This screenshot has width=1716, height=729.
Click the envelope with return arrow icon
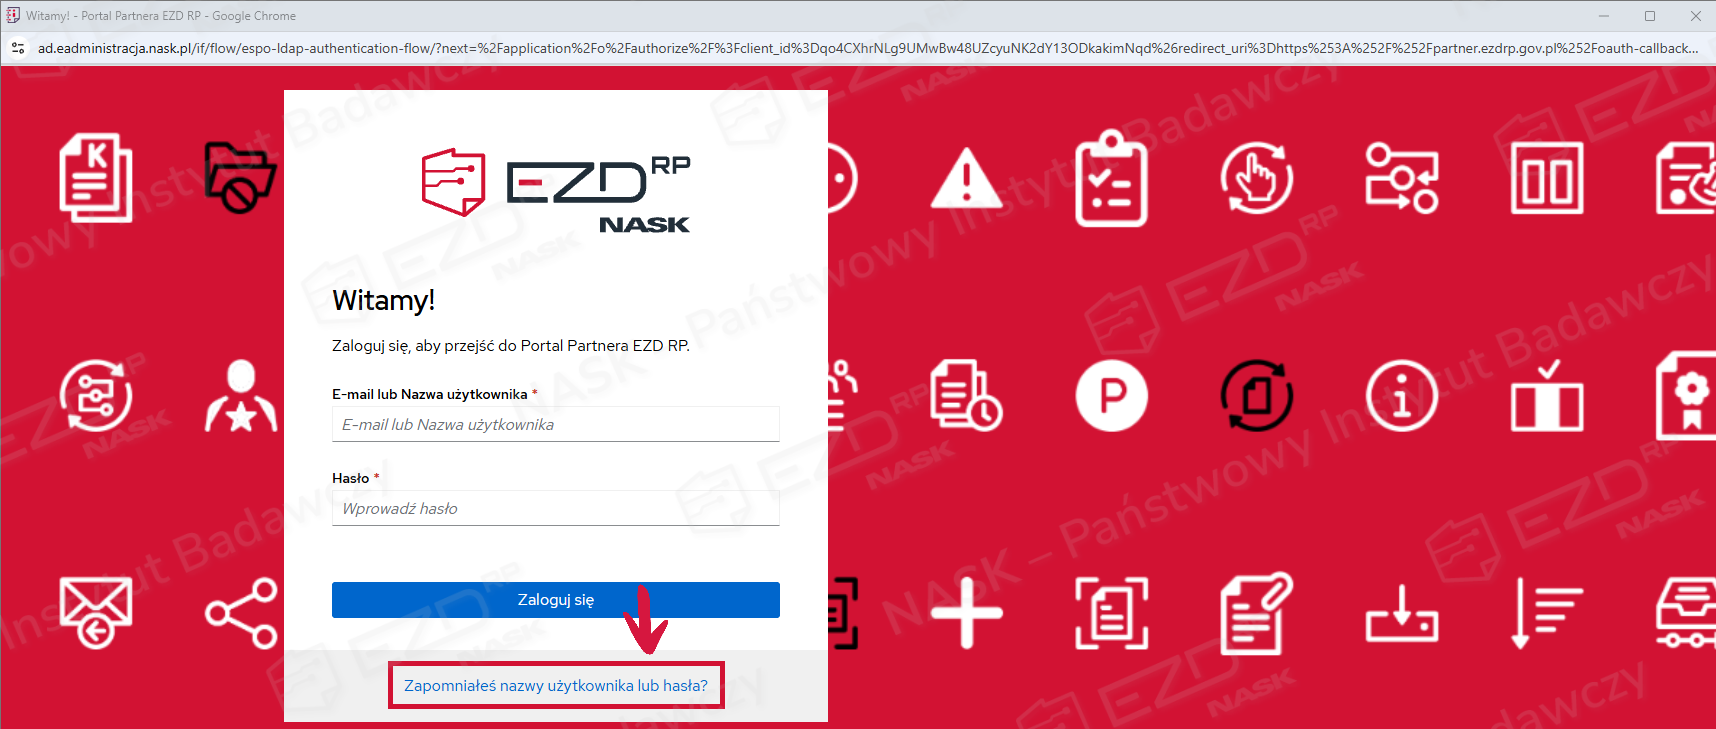96,613
